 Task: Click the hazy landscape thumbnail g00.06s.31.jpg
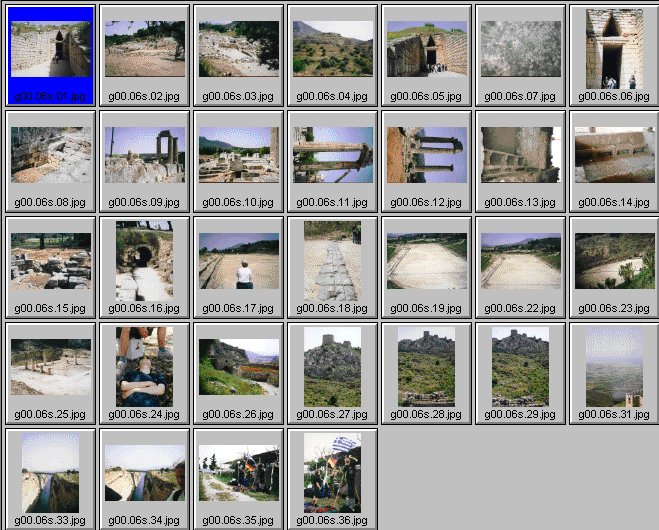(614, 367)
